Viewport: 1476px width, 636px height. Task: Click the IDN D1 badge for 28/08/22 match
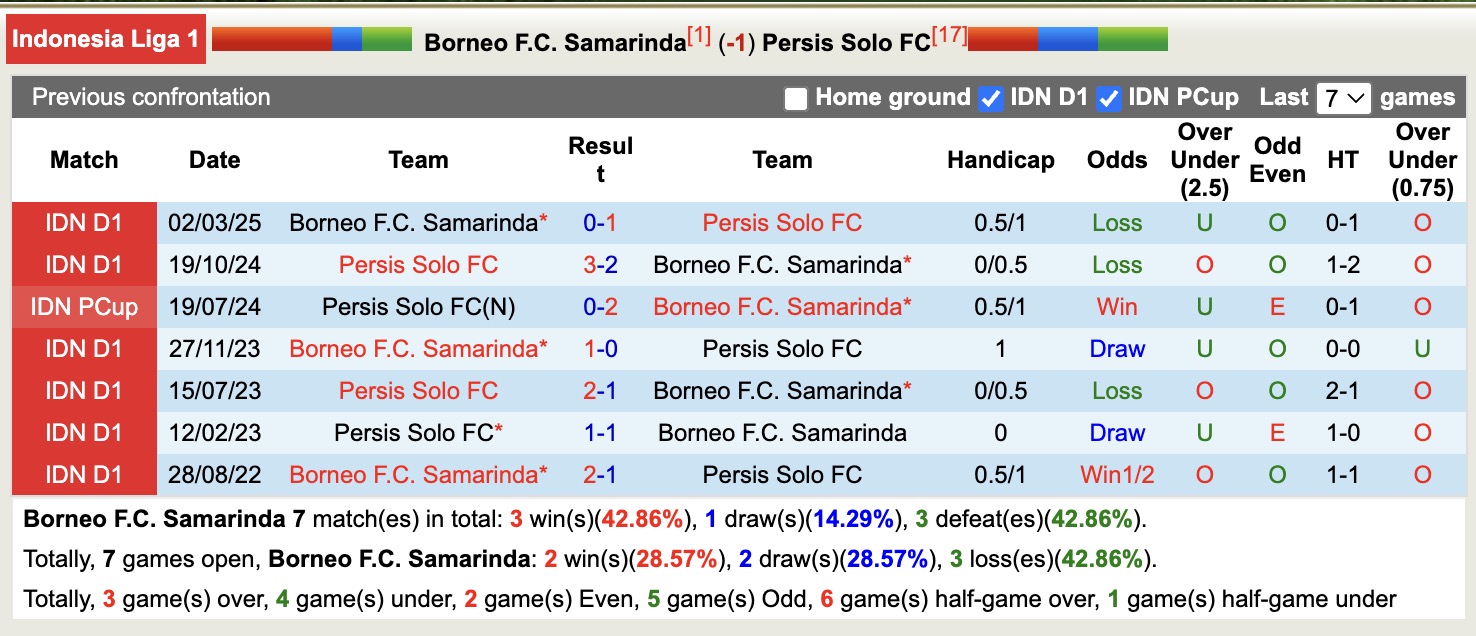coord(84,474)
